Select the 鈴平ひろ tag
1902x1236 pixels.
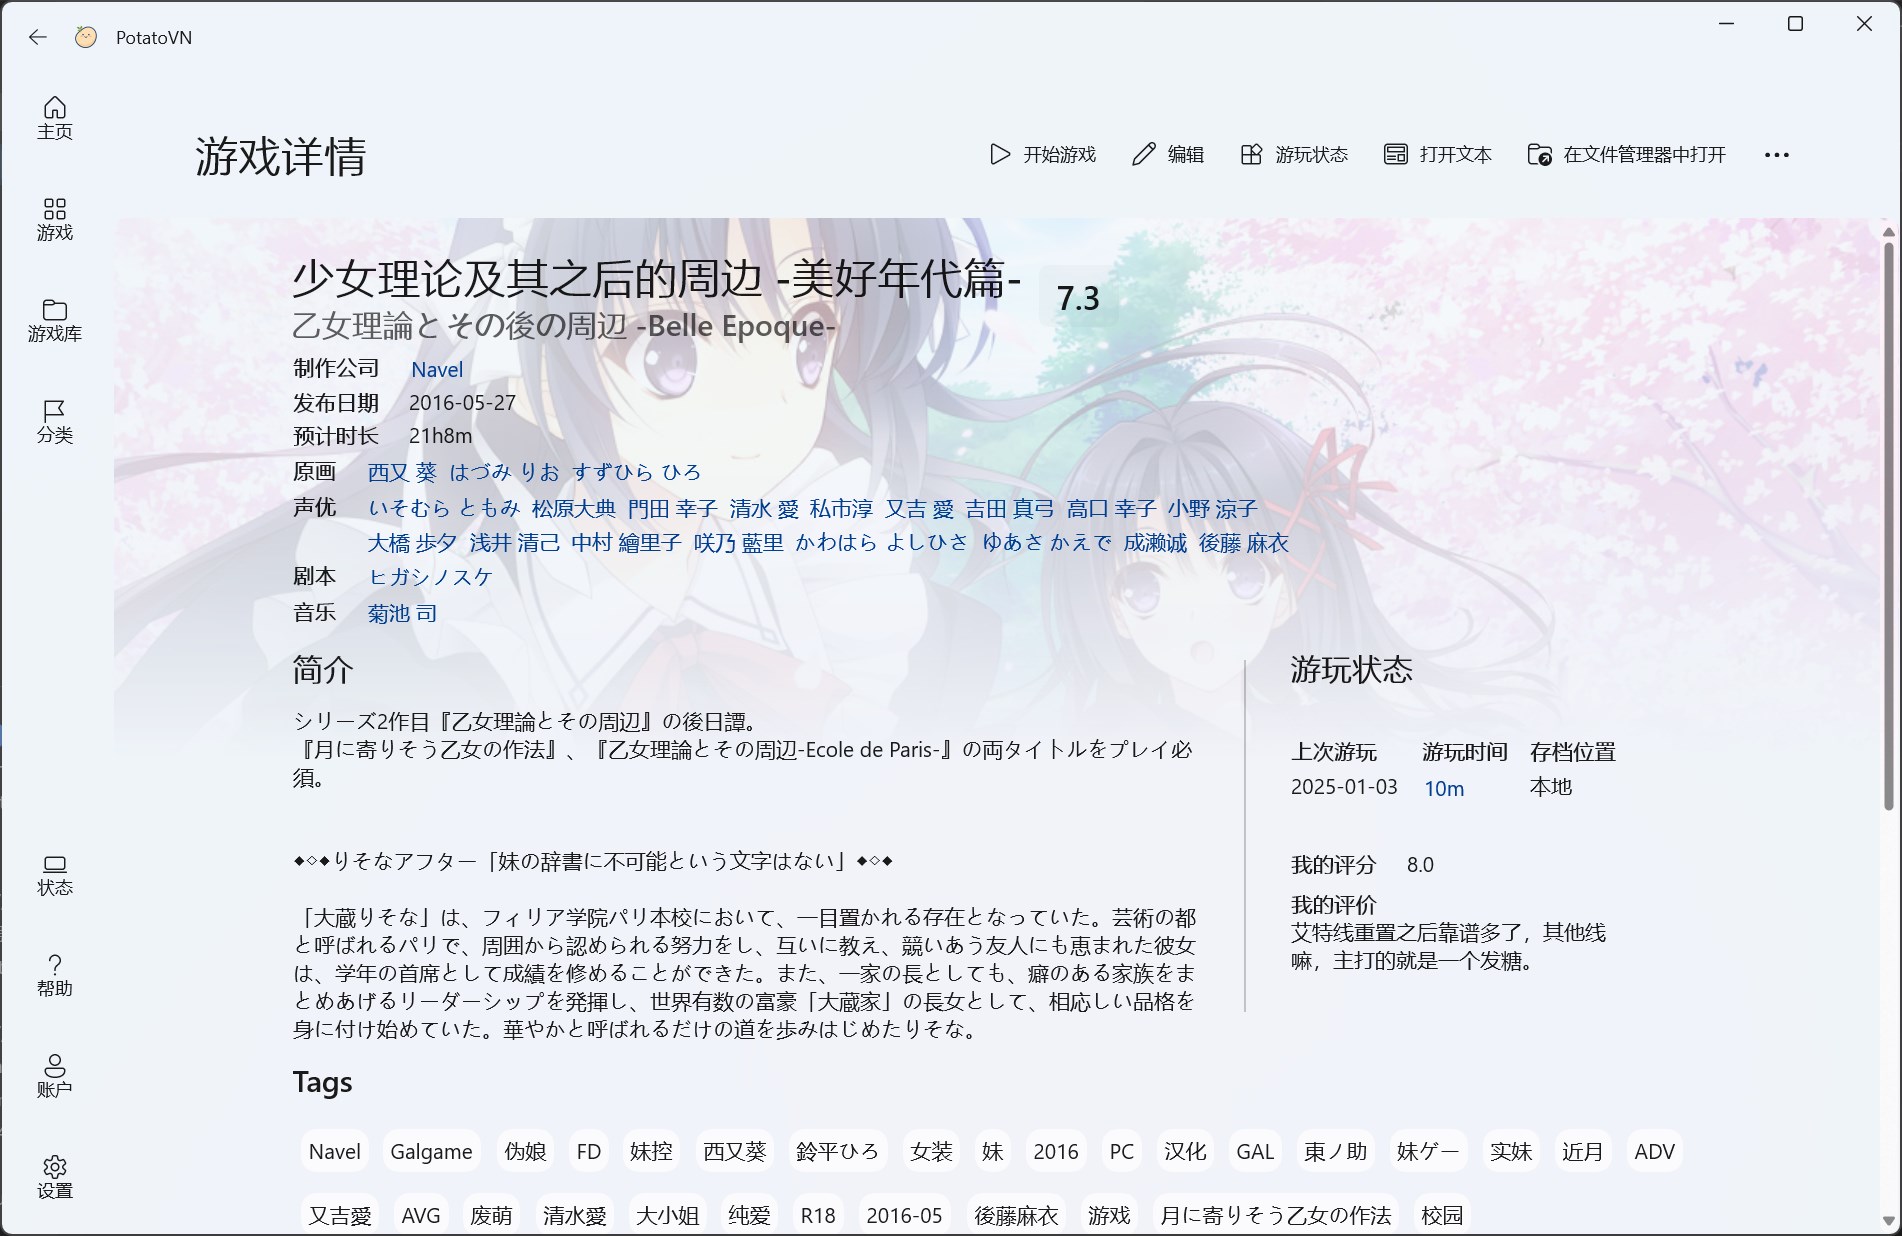pos(838,1151)
